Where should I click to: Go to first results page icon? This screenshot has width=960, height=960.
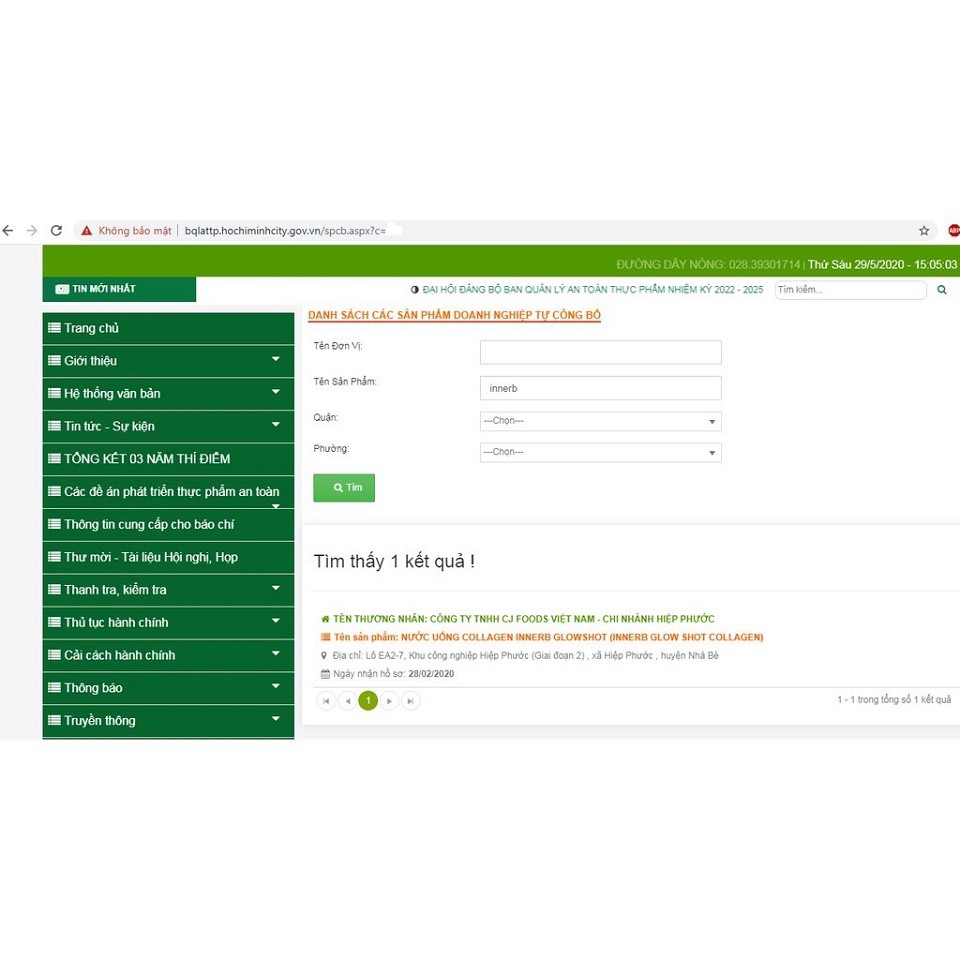pyautogui.click(x=326, y=701)
